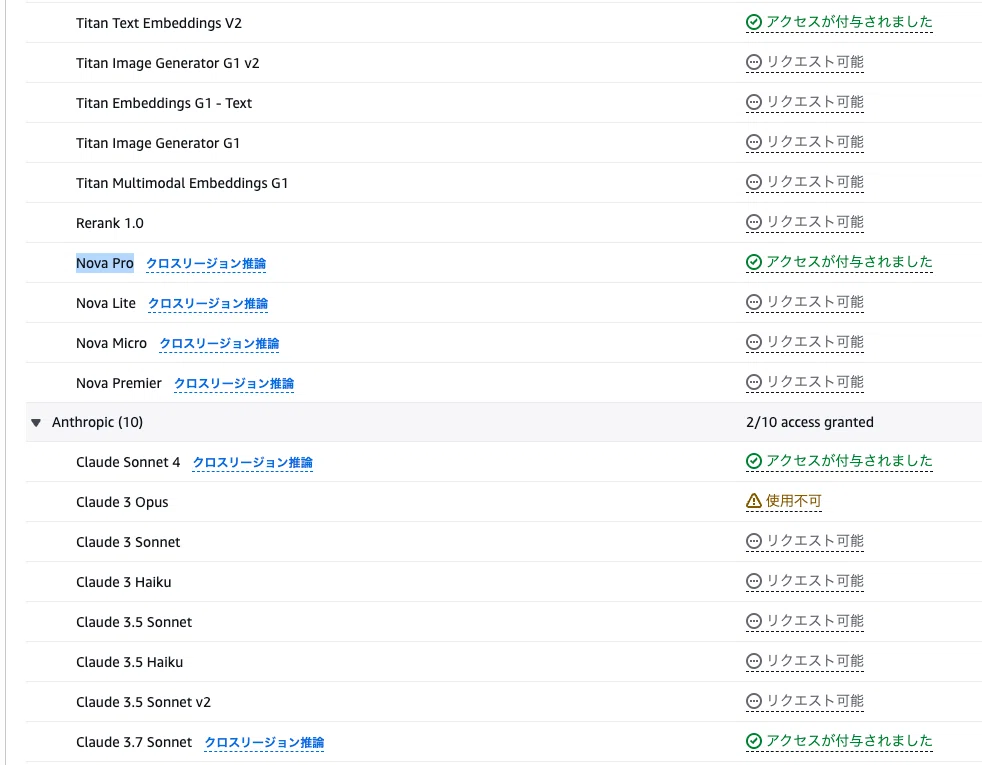Click the highlighted Nova Pro model name
Viewport: 982px width, 765px height.
tap(105, 264)
